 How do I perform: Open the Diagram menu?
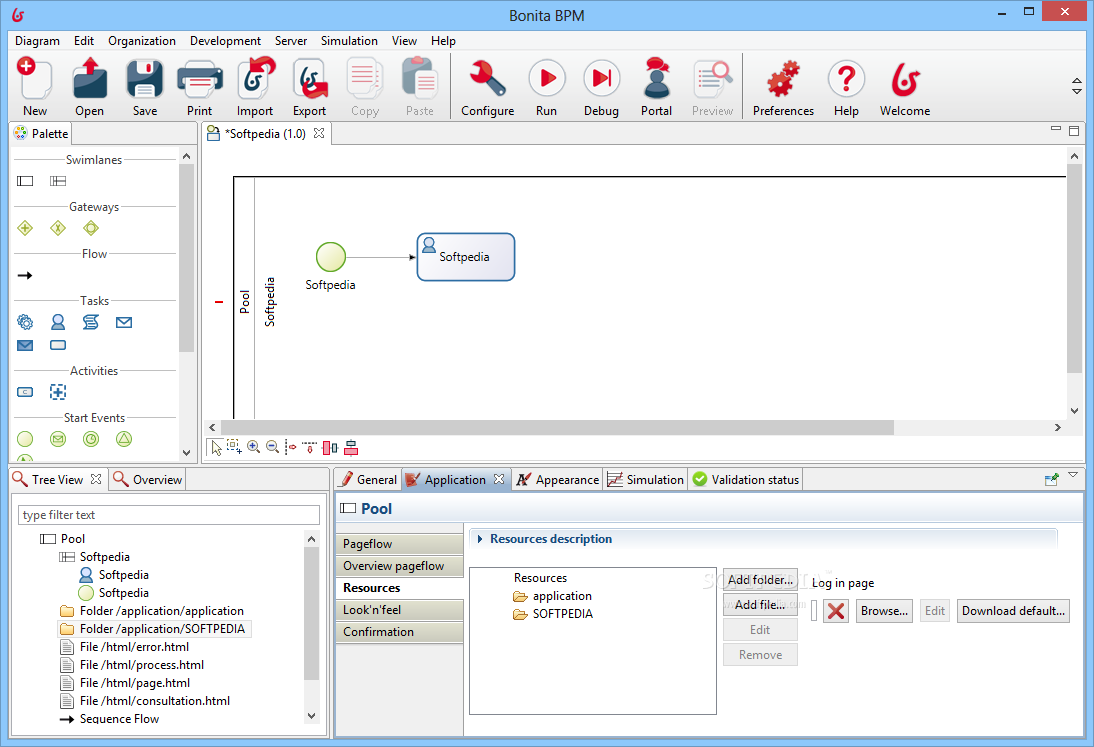pyautogui.click(x=38, y=41)
